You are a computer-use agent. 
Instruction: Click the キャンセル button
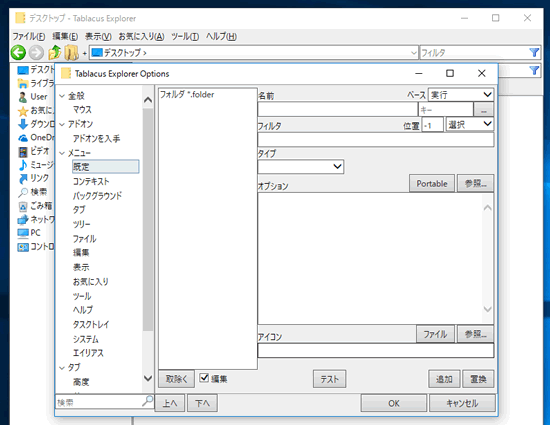click(x=462, y=403)
